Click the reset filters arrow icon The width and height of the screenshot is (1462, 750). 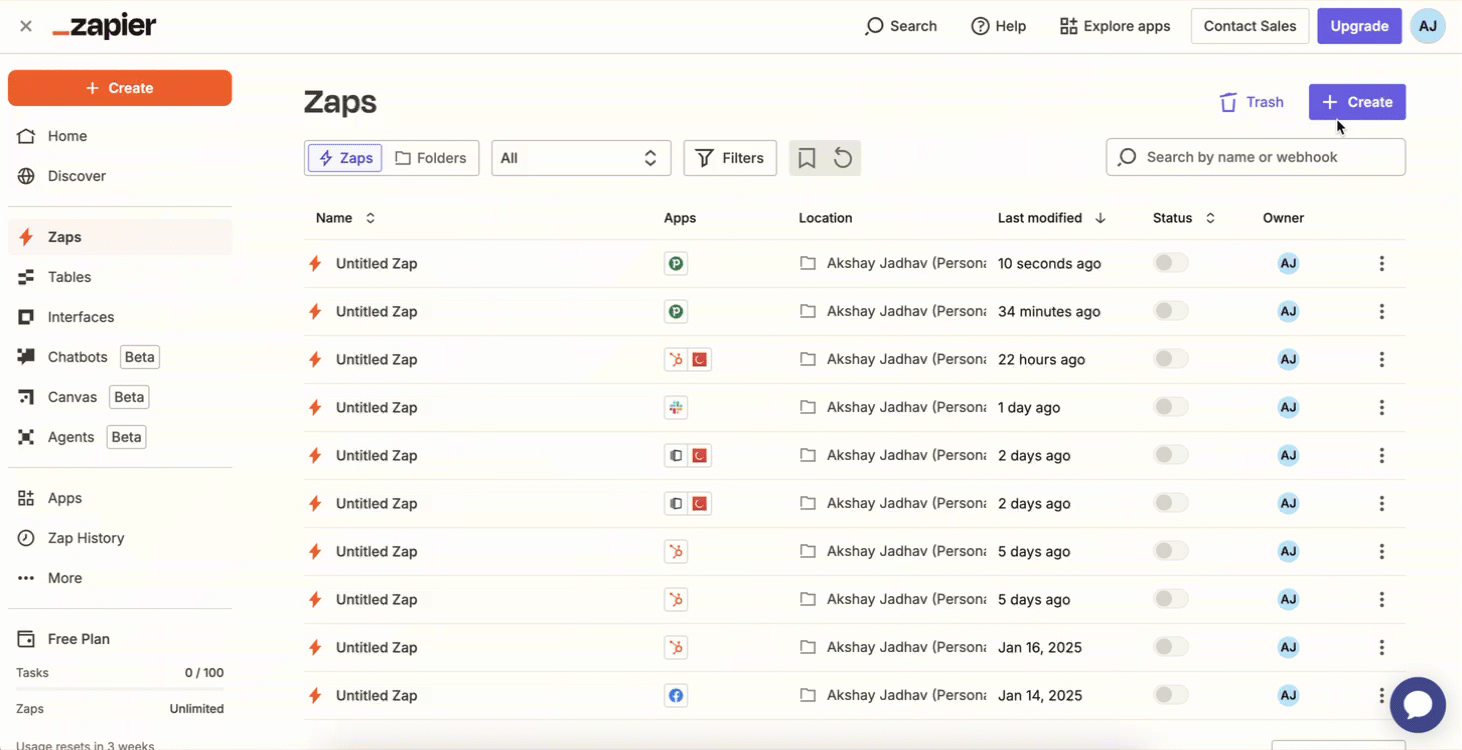[x=843, y=158]
